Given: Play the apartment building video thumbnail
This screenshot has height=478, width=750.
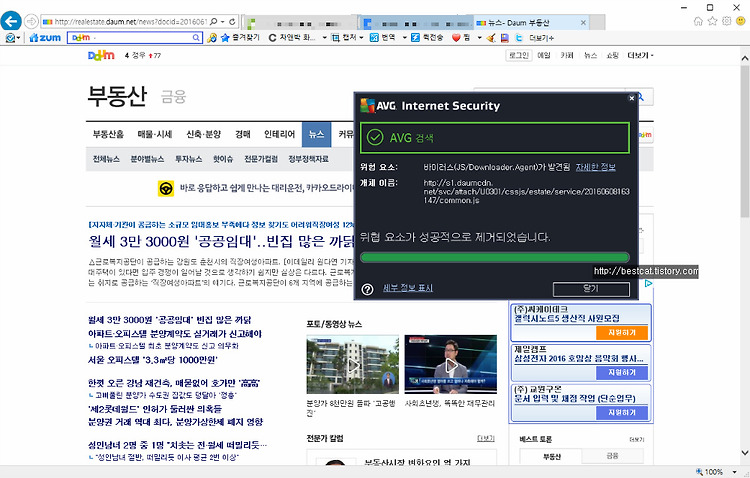Looking at the screenshot, I should click(x=353, y=365).
